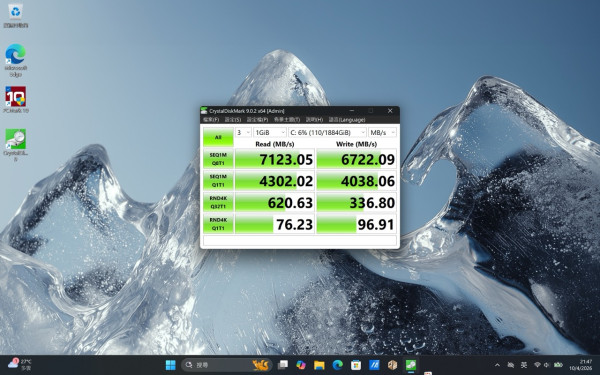Run the RND4K Q32T1 test
The width and height of the screenshot is (600, 375).
218,202
